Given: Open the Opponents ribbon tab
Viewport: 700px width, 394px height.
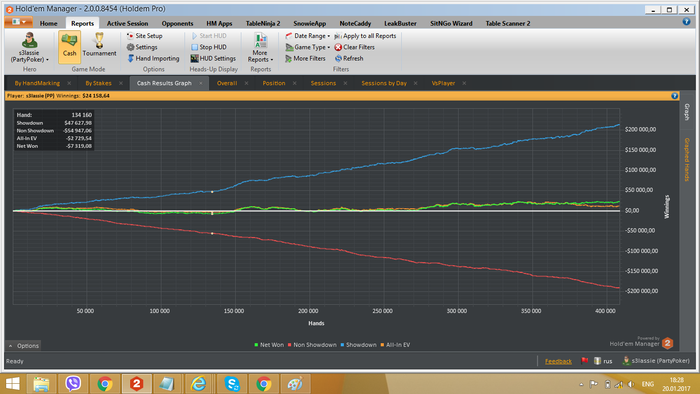Looking at the screenshot, I should click(177, 23).
